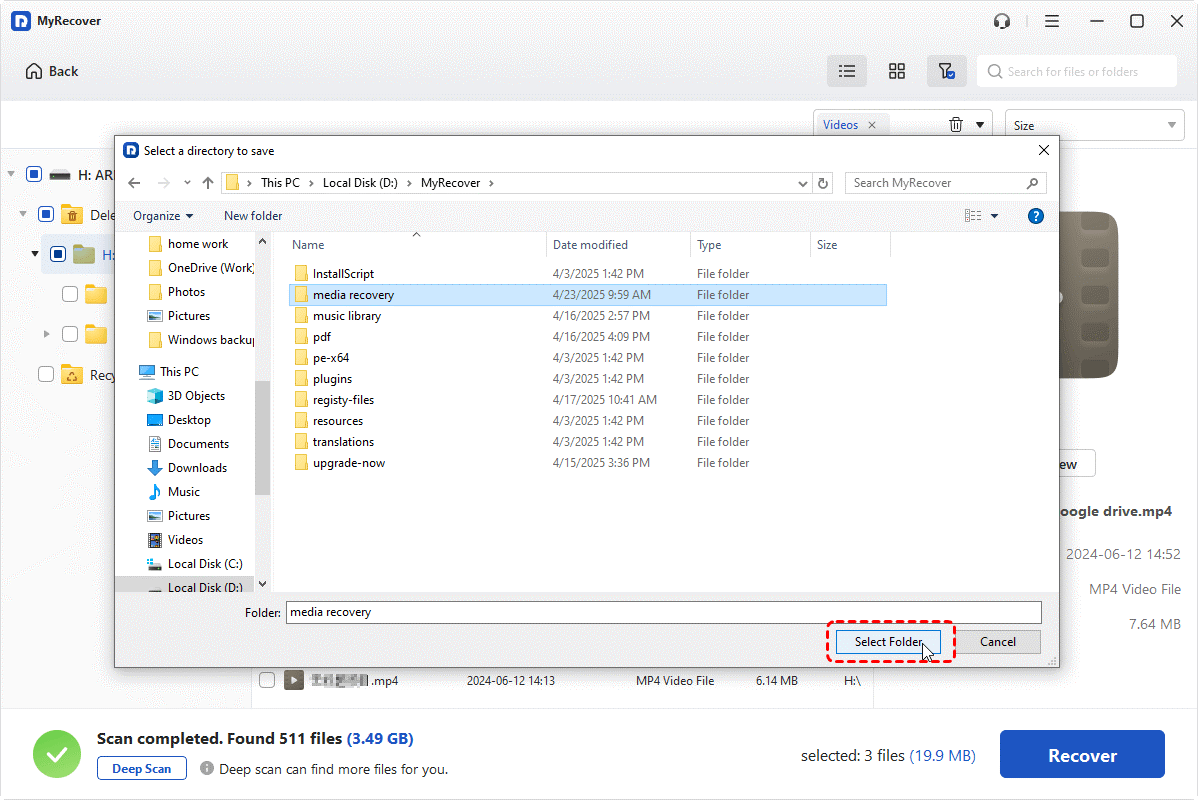Expand the address bar path history dropdown
Image resolution: width=1198 pixels, height=800 pixels.
[803, 183]
